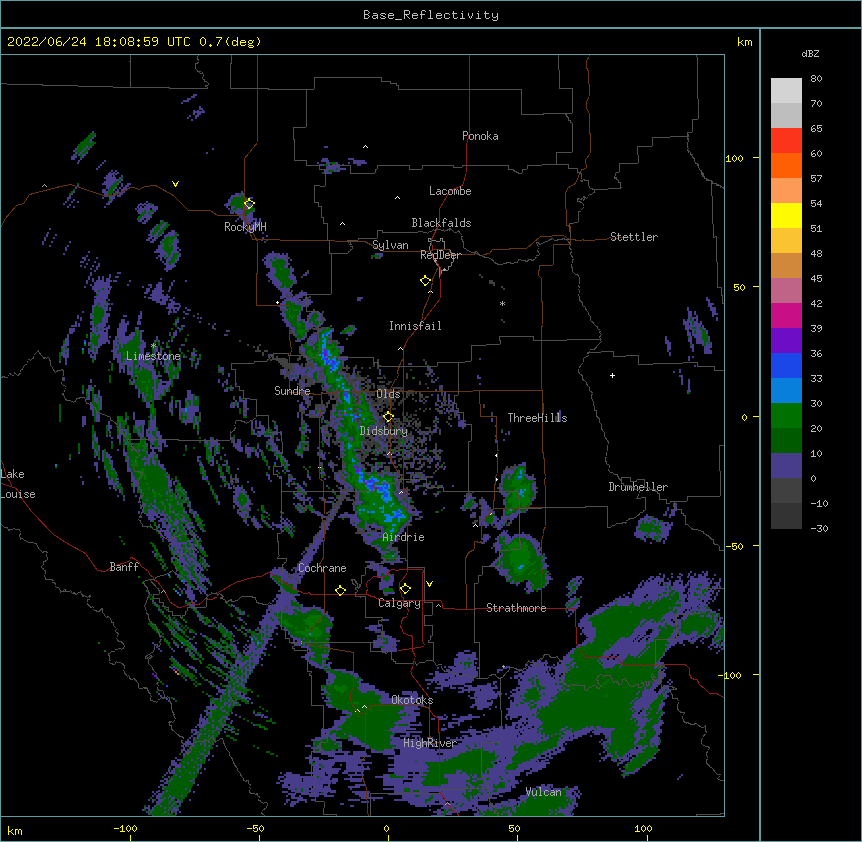The width and height of the screenshot is (862, 842).
Task: Select the HighRiver label
Action: coord(430,743)
